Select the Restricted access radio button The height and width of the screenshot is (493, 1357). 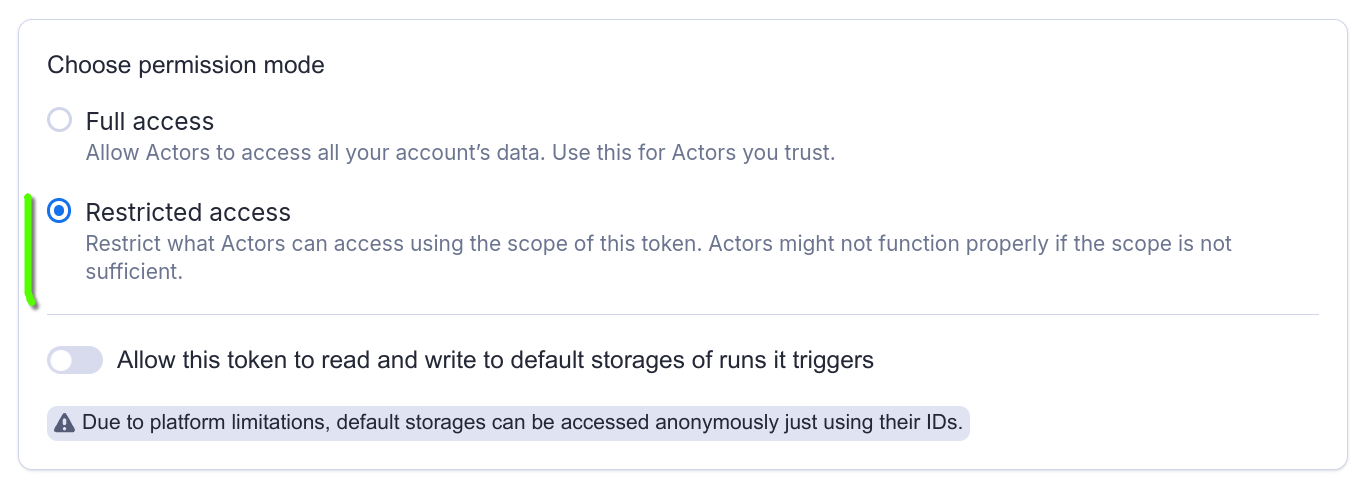click(x=60, y=212)
